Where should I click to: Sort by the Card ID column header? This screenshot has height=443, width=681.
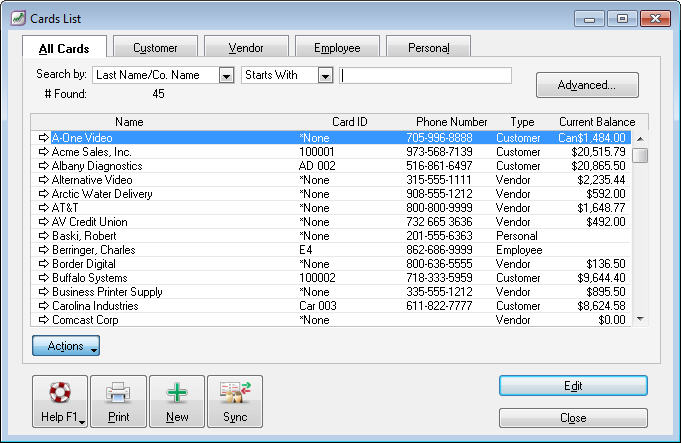pyautogui.click(x=350, y=122)
